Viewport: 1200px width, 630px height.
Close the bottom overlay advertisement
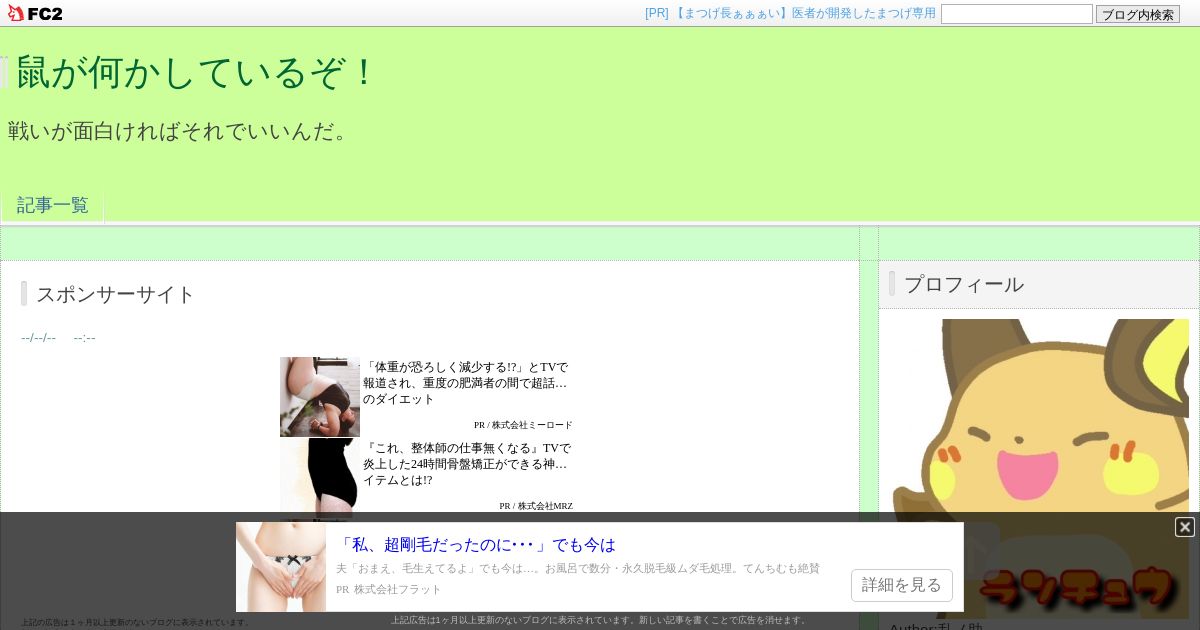1185,527
